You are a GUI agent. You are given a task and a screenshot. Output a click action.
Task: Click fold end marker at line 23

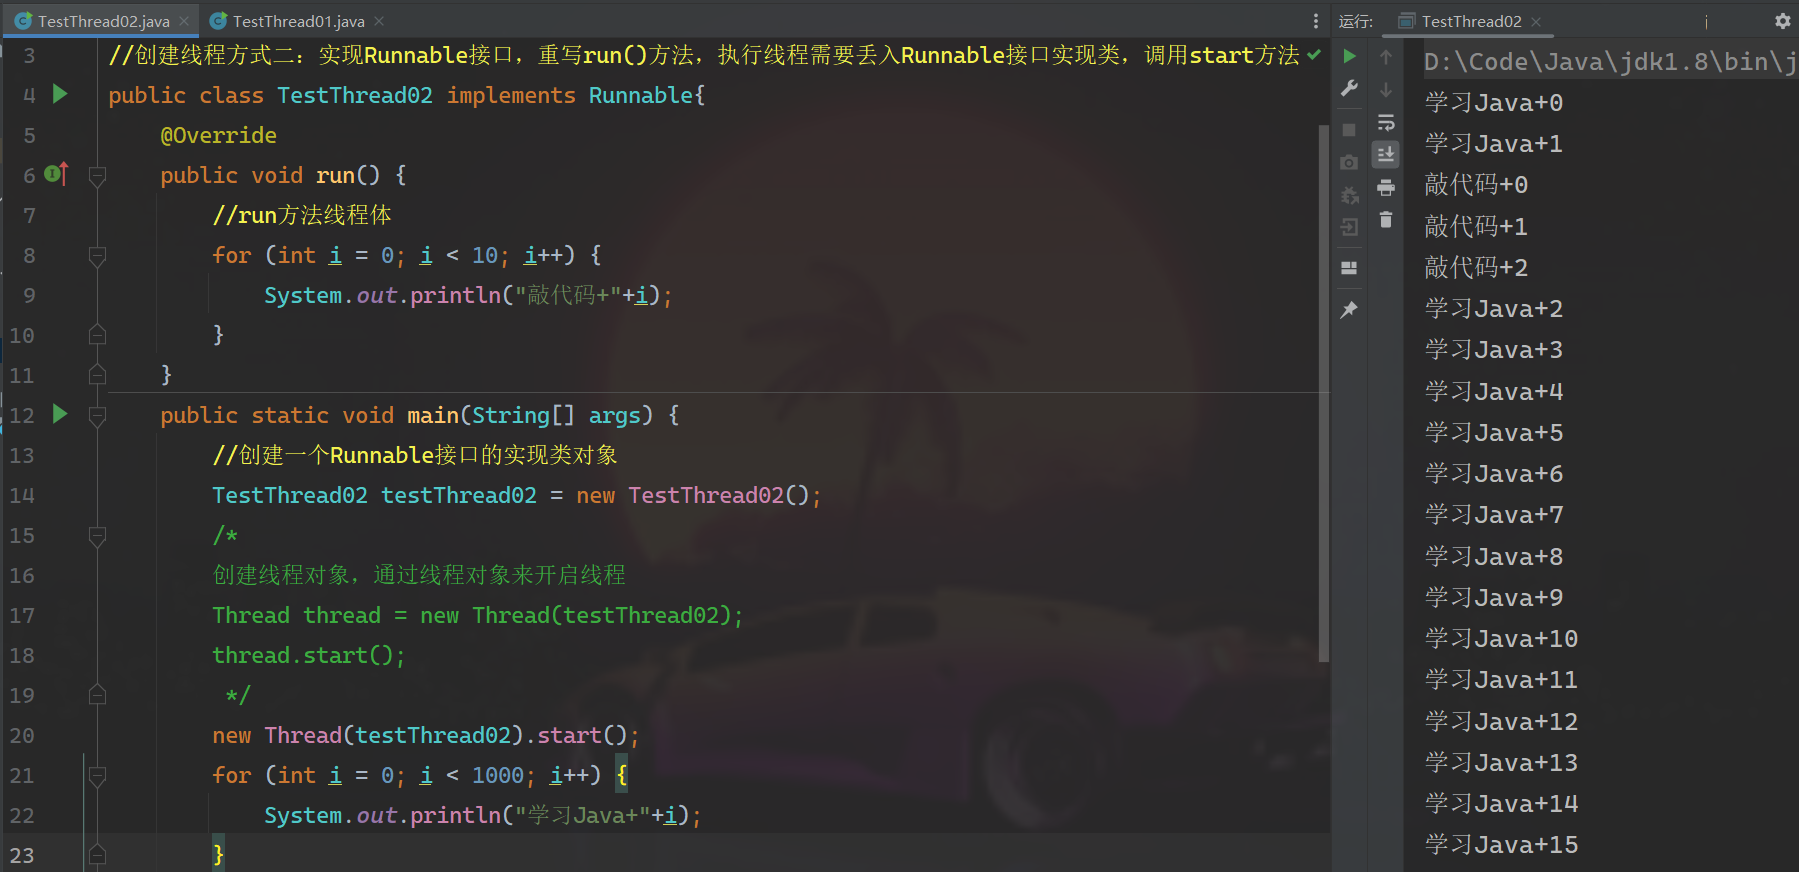tap(97, 854)
